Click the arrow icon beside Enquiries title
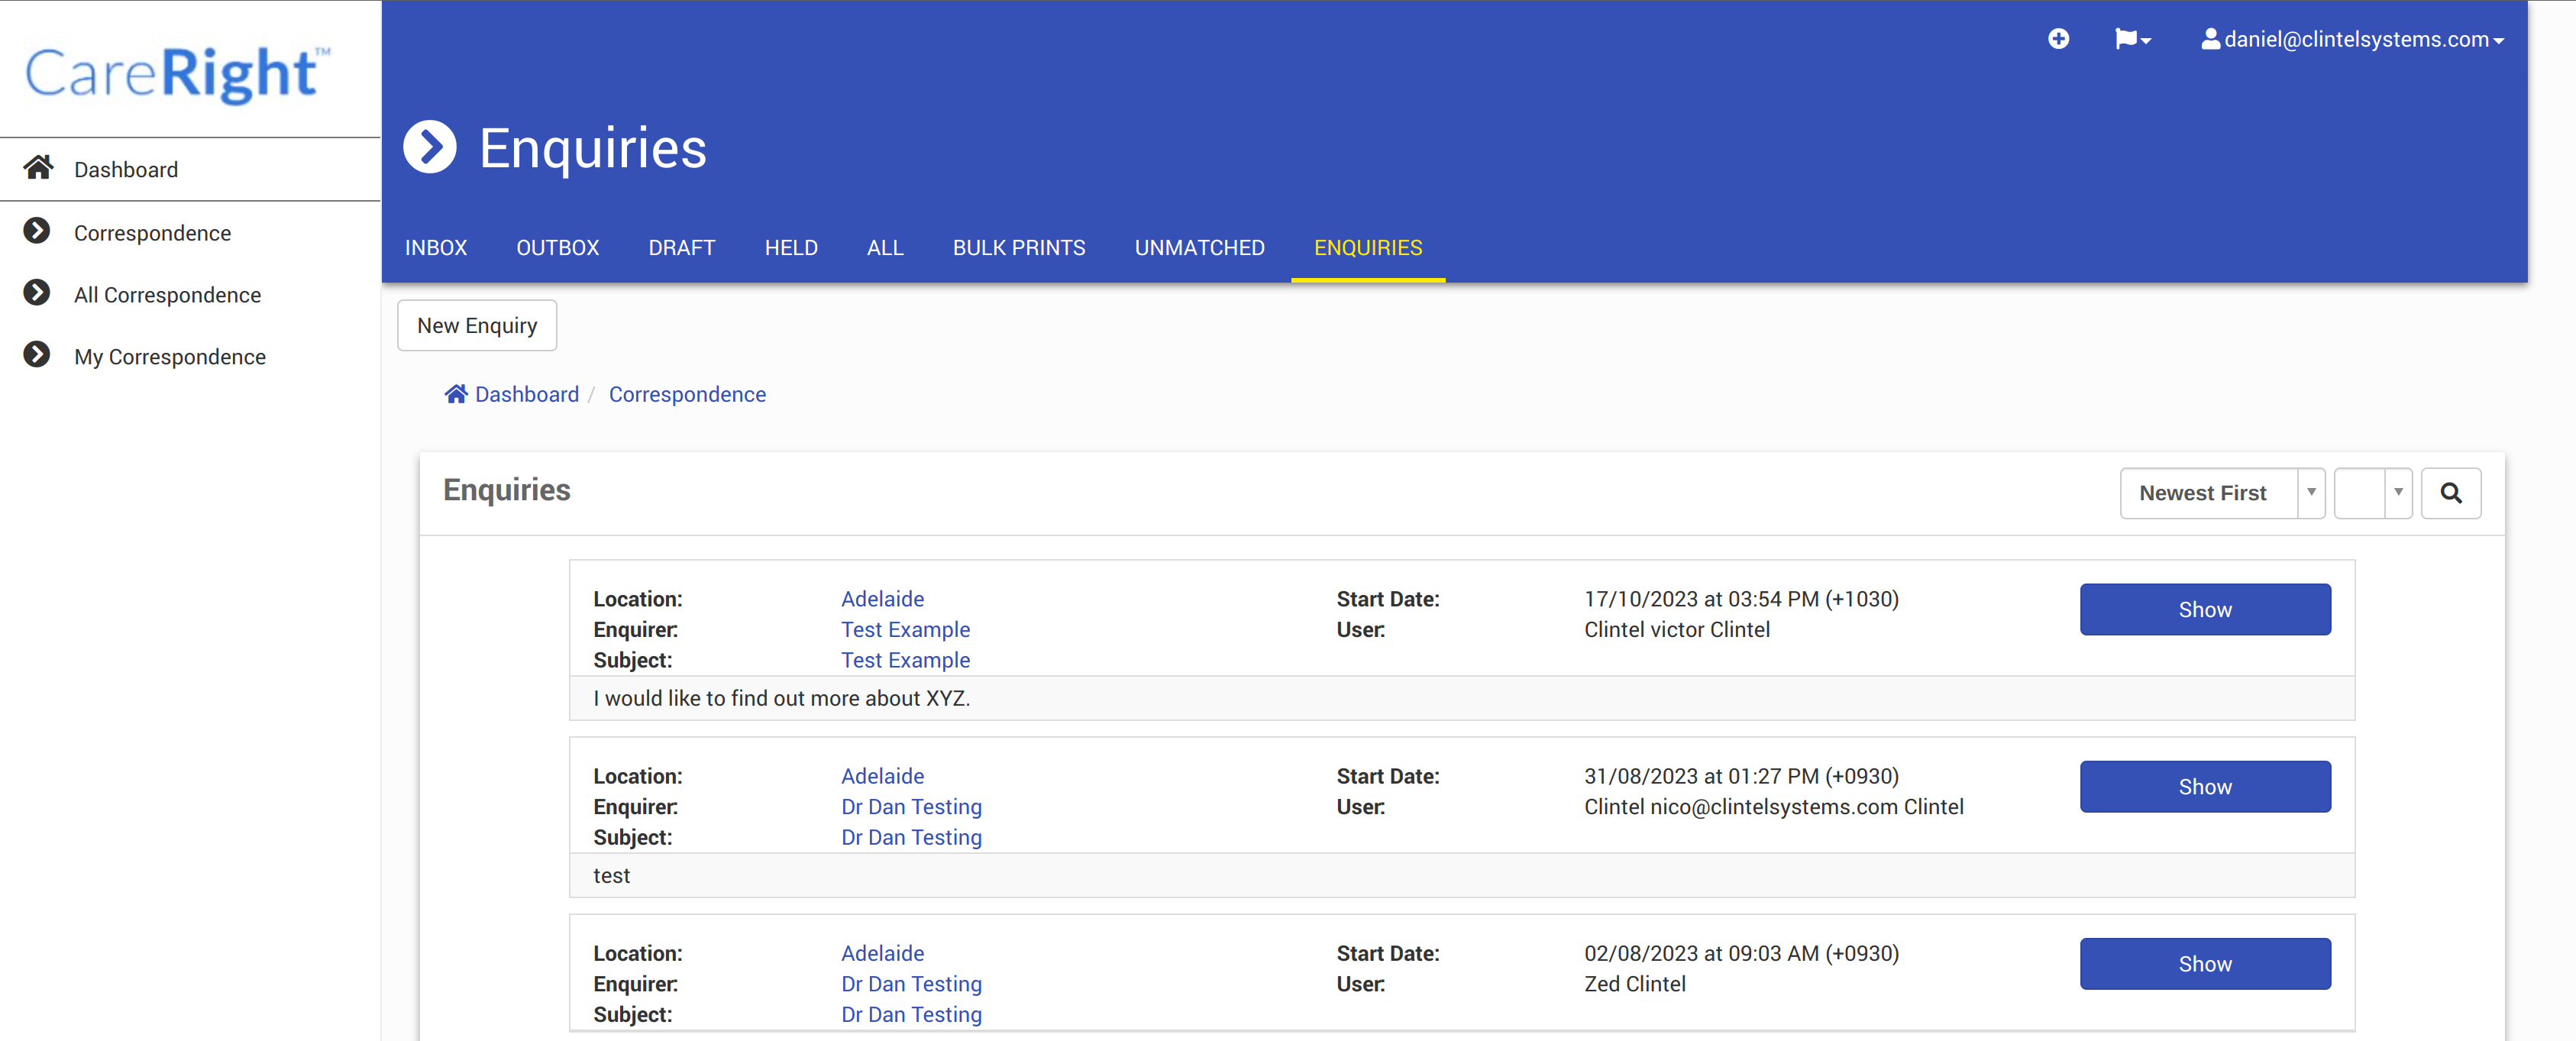This screenshot has height=1041, width=2576. 430,148
